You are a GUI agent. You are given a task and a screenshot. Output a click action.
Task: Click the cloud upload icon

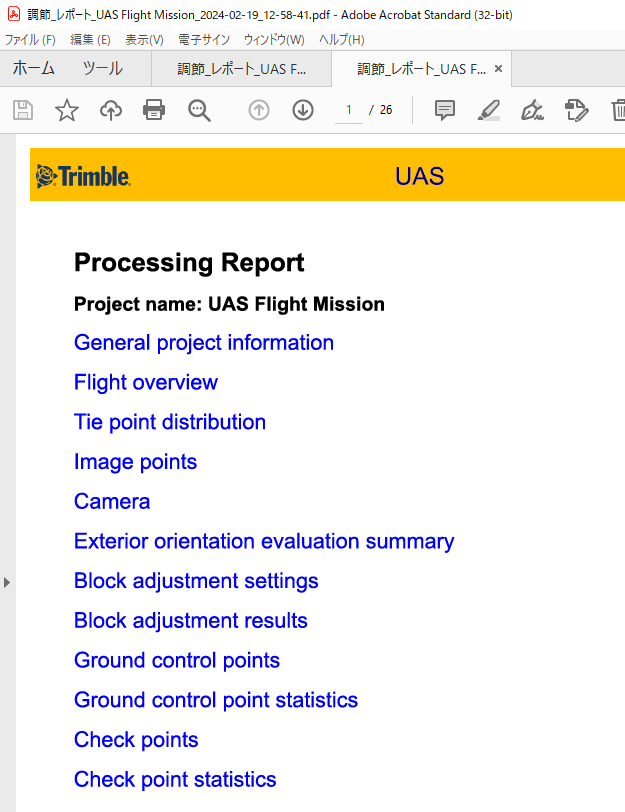110,110
